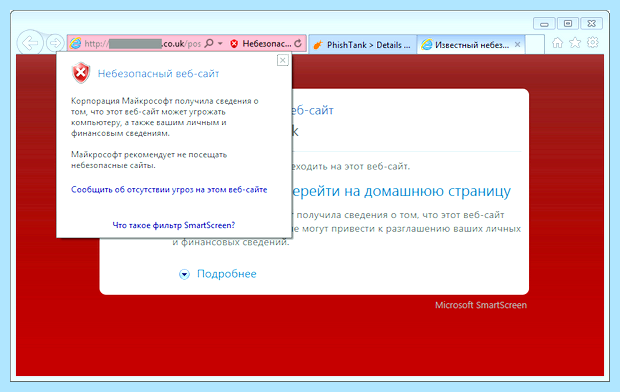Viewport: 620px width, 392px height.
Task: Click Сообщить об отсутствии угроз на этом веб-сайте
Action: tap(169, 190)
